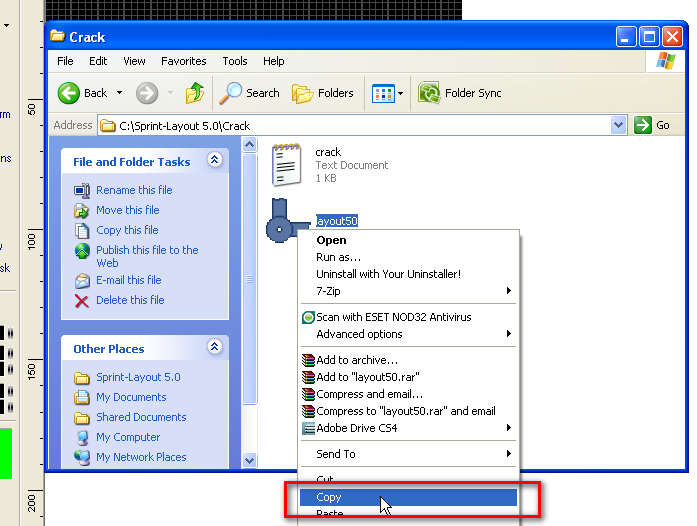This screenshot has height=526, width=697.
Task: Expand Adobe Drive CS4 submenu entry
Action: (409, 428)
